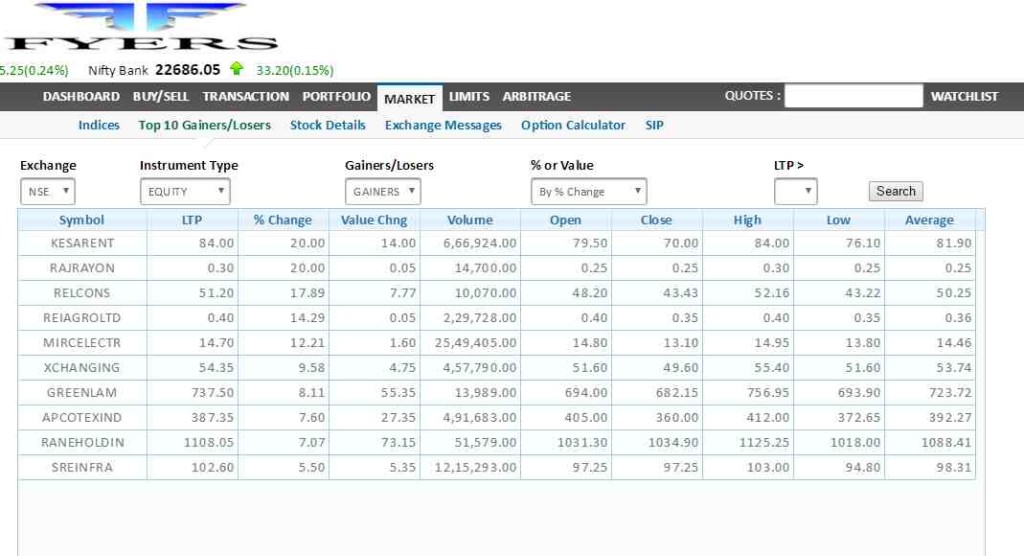Click the green Nifty Bank up arrow
The image size is (1024, 556).
click(x=236, y=69)
